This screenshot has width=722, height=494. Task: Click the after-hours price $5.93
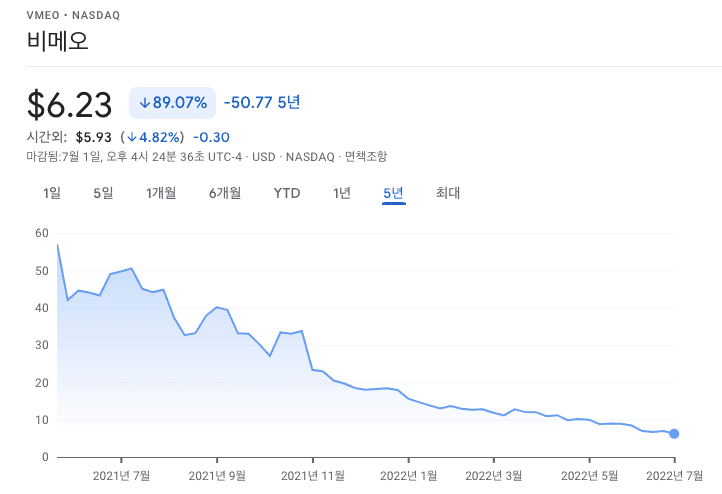(93, 137)
